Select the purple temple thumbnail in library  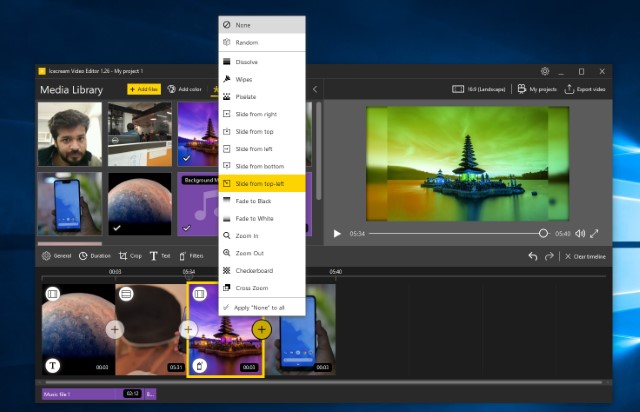(198, 134)
